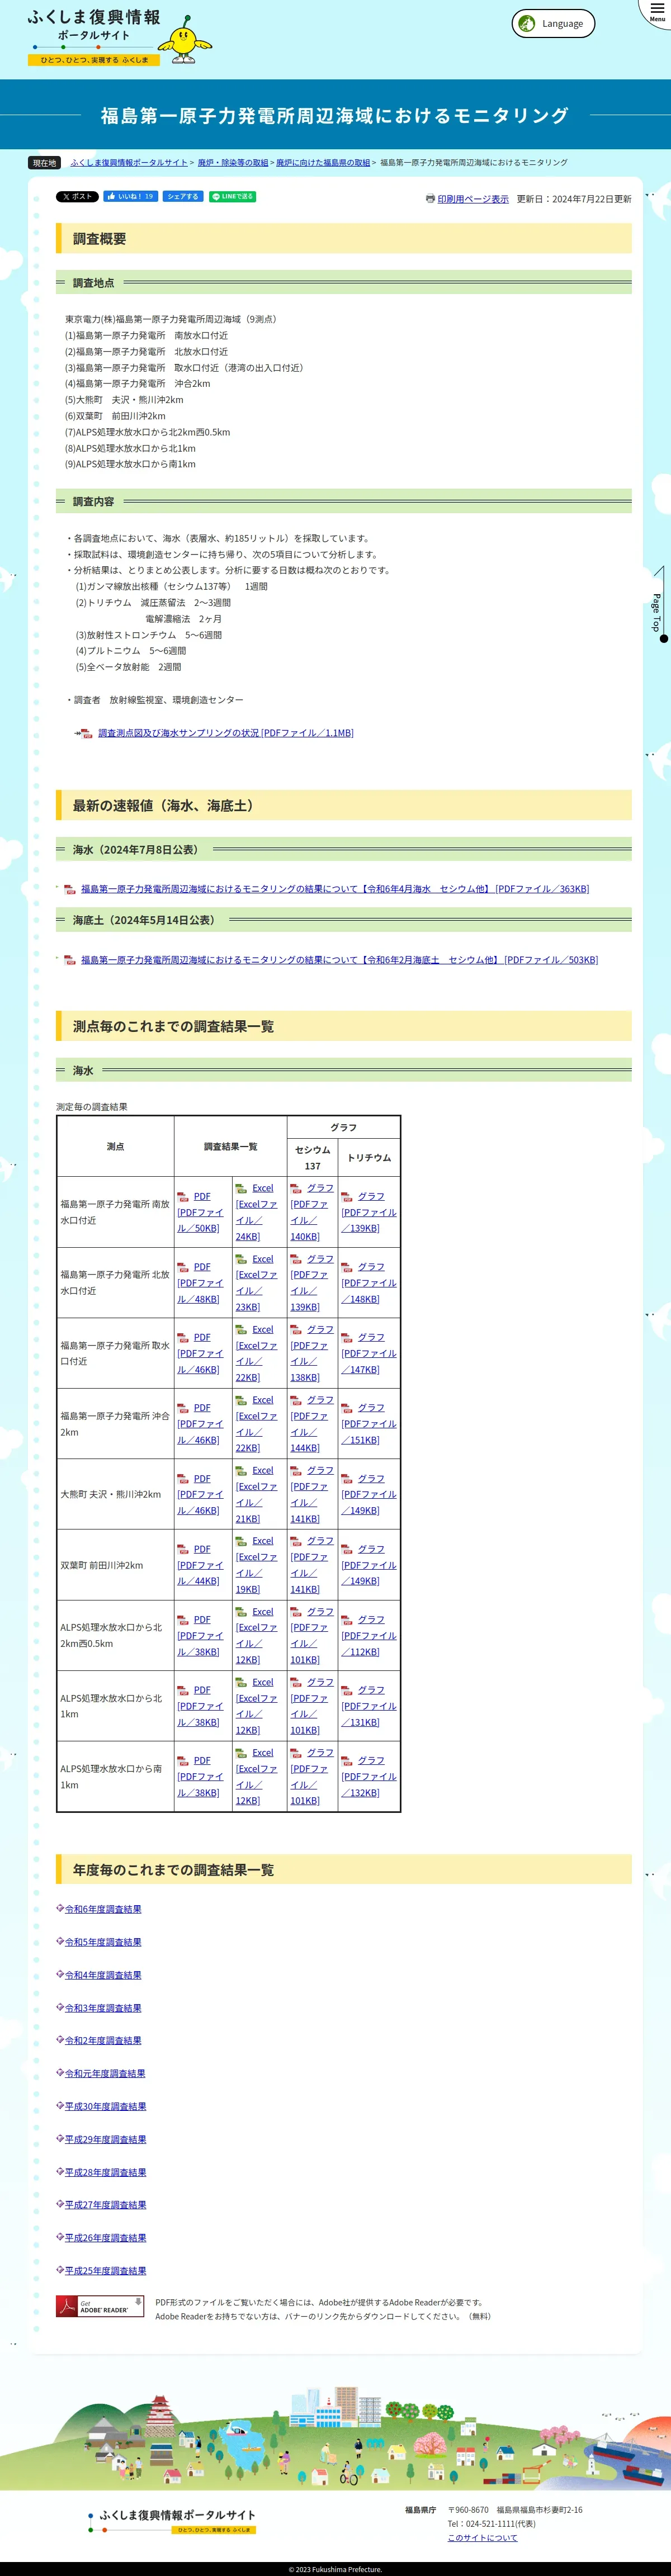Click Excel icon in 放水口から北1km row
Image resolution: width=671 pixels, height=2576 pixels.
[x=241, y=1683]
